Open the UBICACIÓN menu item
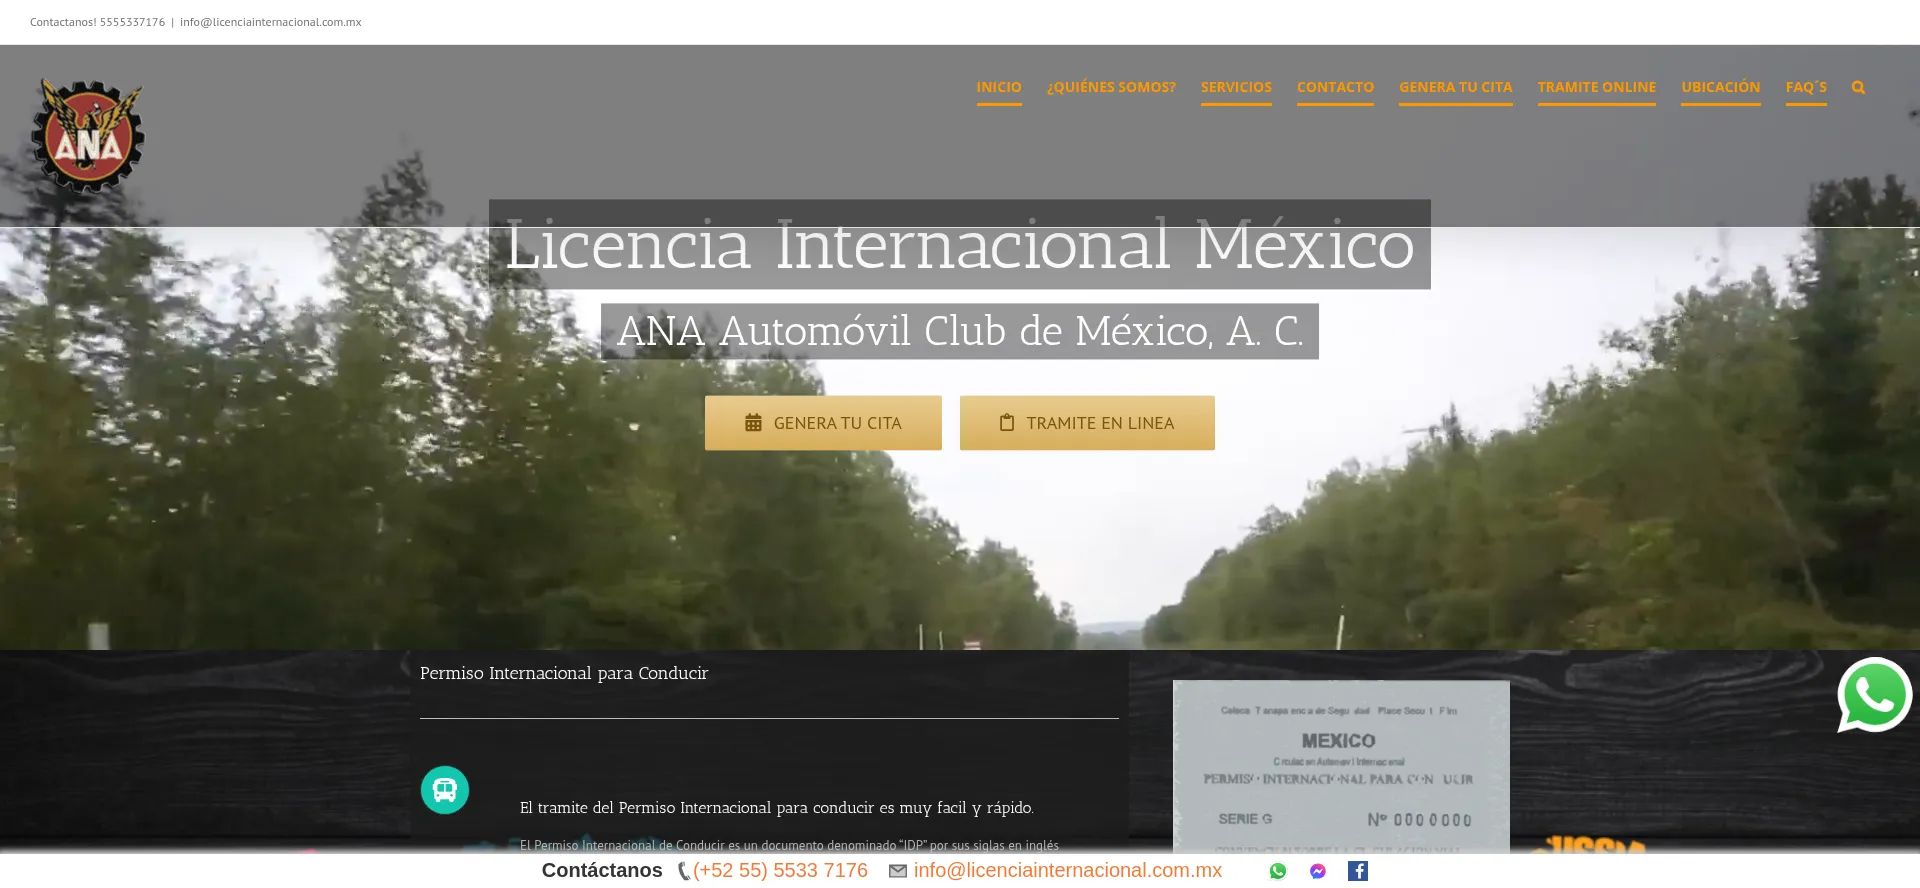 click(1720, 88)
